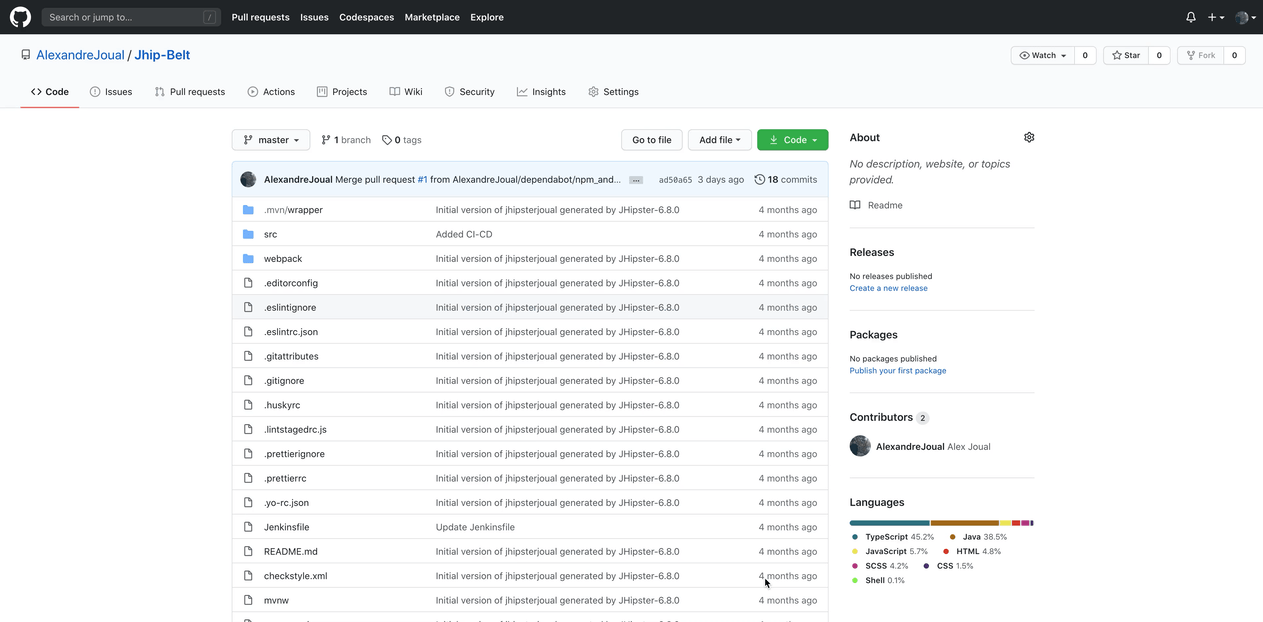Image resolution: width=1263 pixels, height=622 pixels.
Task: Click the src folder icon
Action: [248, 234]
